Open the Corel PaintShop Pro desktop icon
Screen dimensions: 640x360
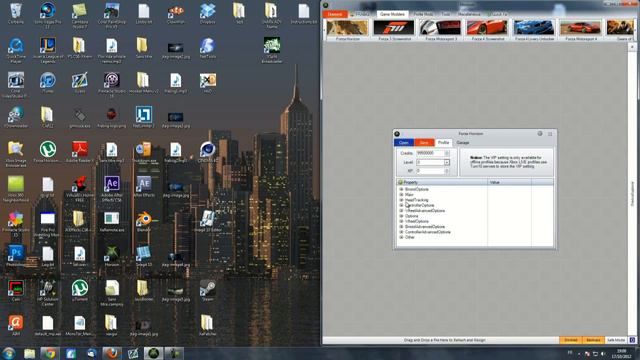(x=111, y=16)
